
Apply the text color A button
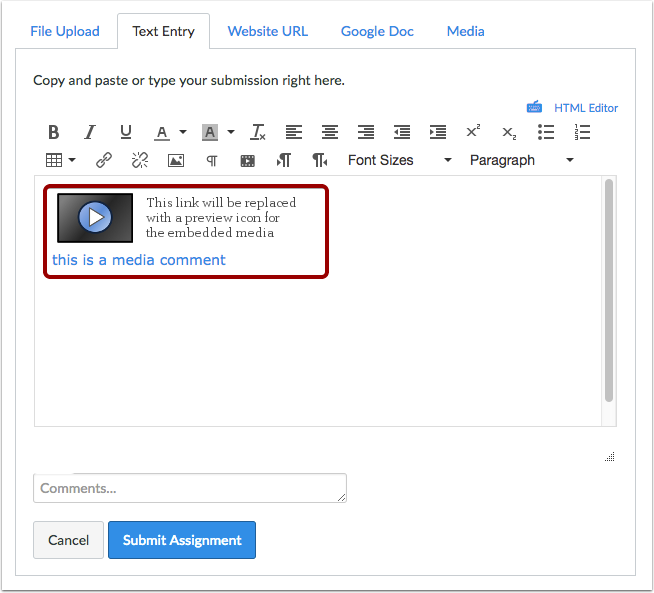(x=162, y=133)
